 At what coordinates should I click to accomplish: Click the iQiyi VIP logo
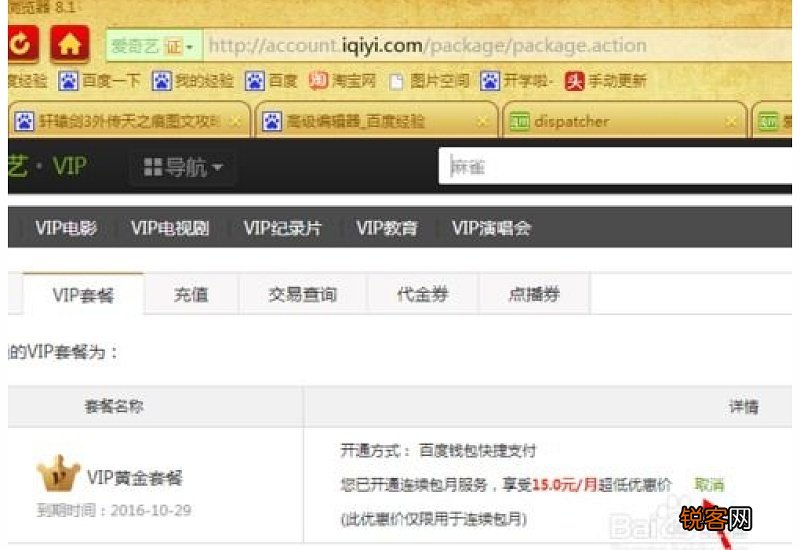point(47,166)
